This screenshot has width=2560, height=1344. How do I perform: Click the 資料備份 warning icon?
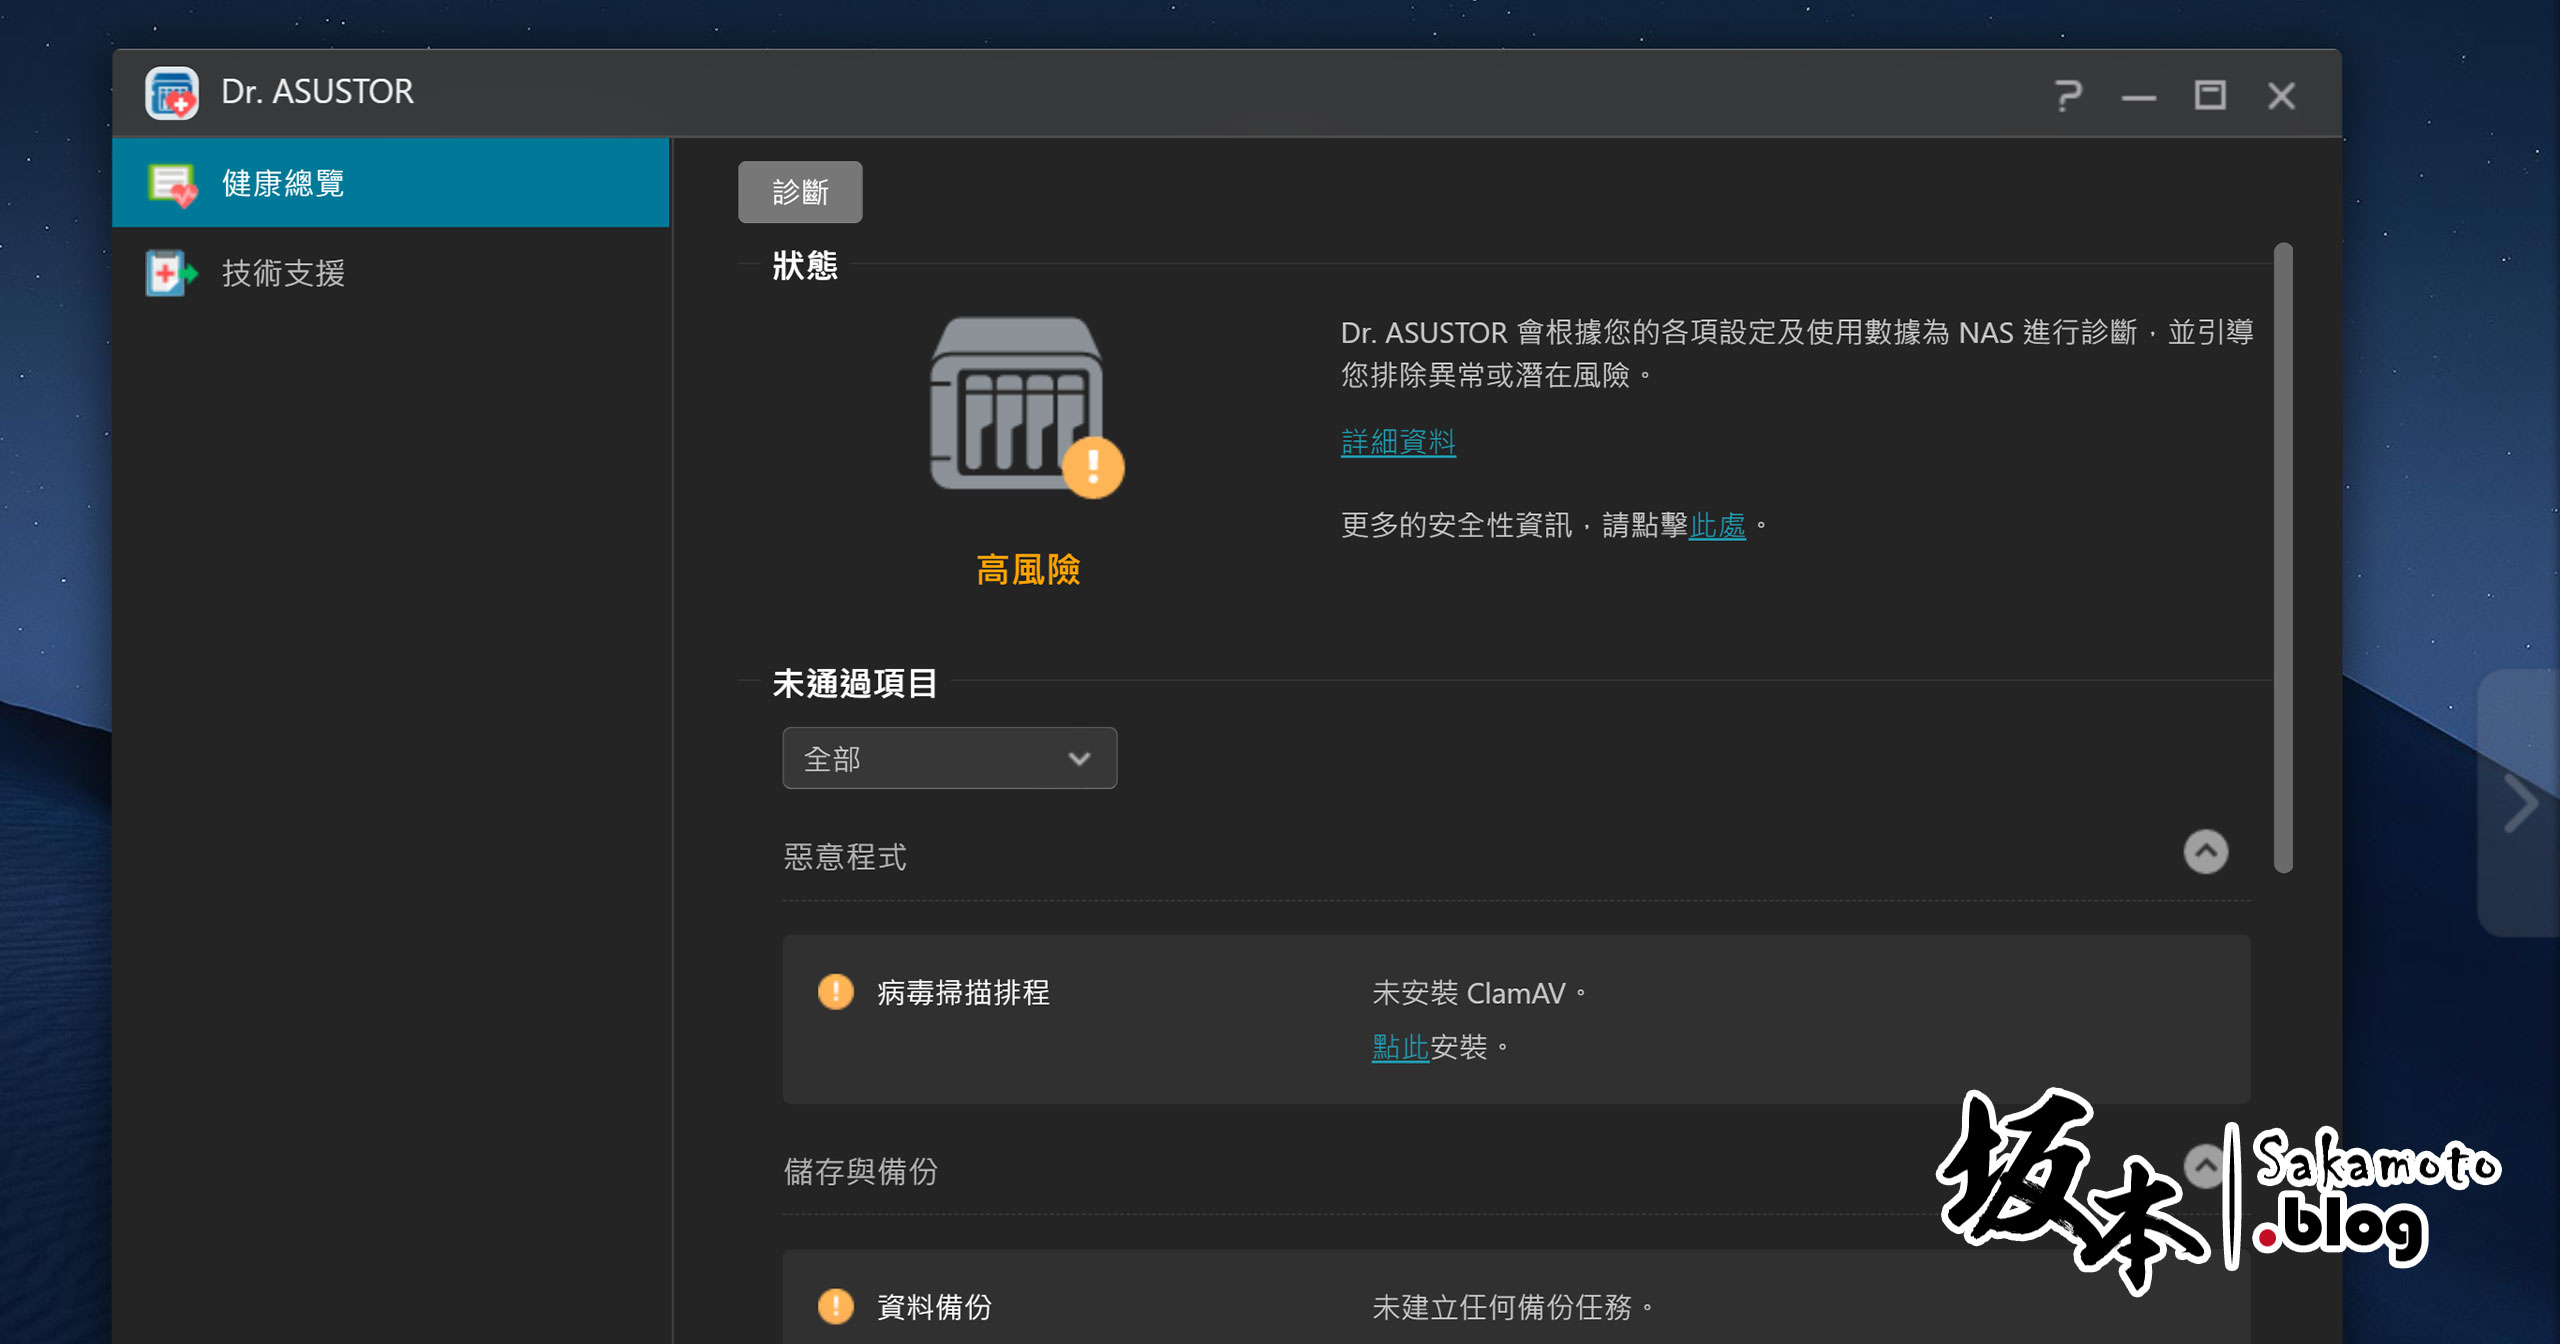pyautogui.click(x=836, y=1305)
